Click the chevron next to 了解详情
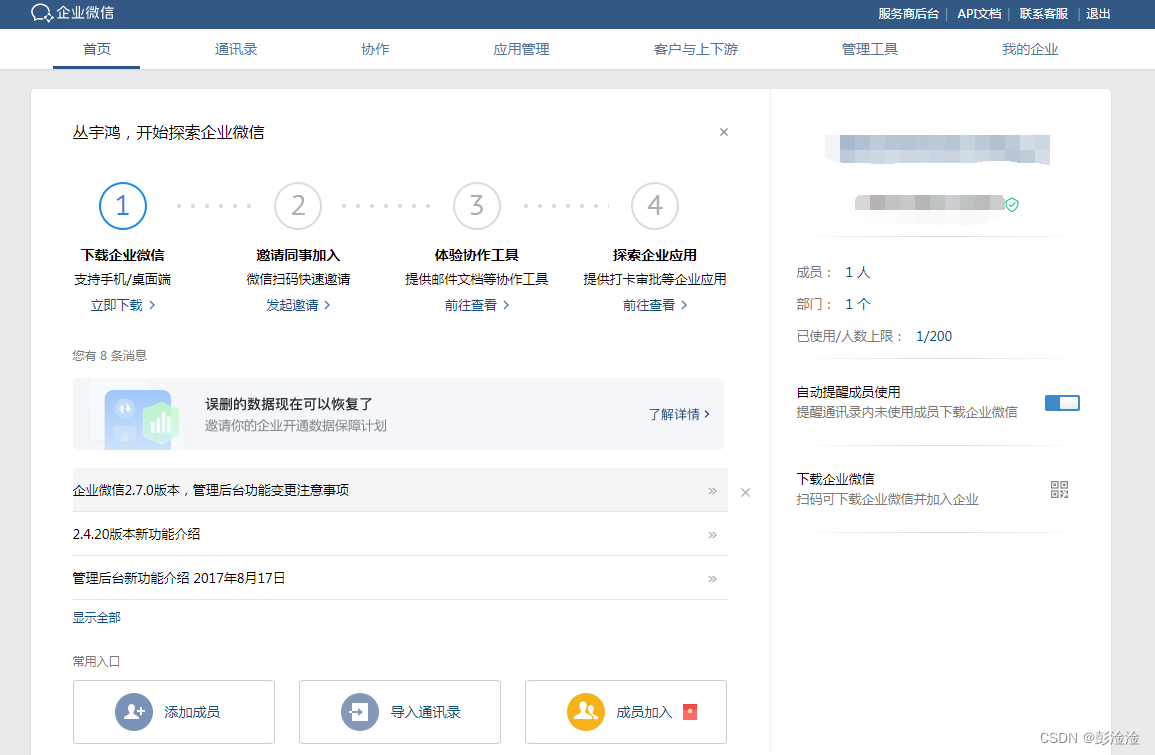The width and height of the screenshot is (1155, 755). tap(707, 414)
